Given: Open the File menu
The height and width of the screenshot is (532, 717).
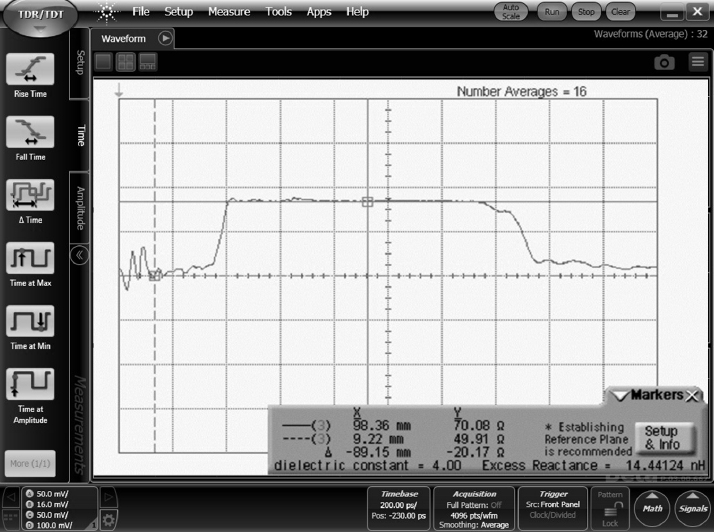Looking at the screenshot, I should (141, 11).
